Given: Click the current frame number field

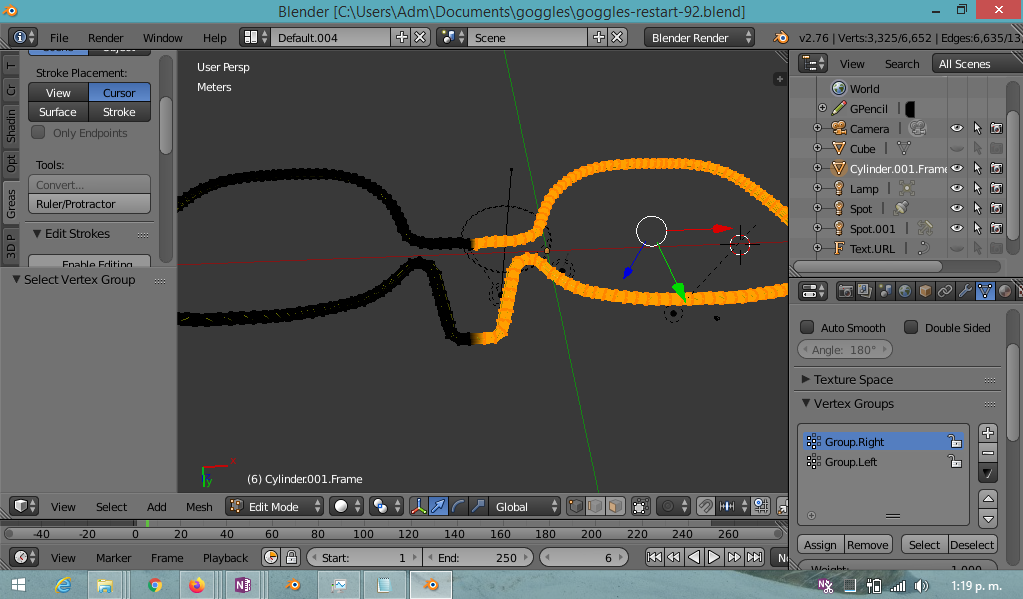Looking at the screenshot, I should coord(584,558).
